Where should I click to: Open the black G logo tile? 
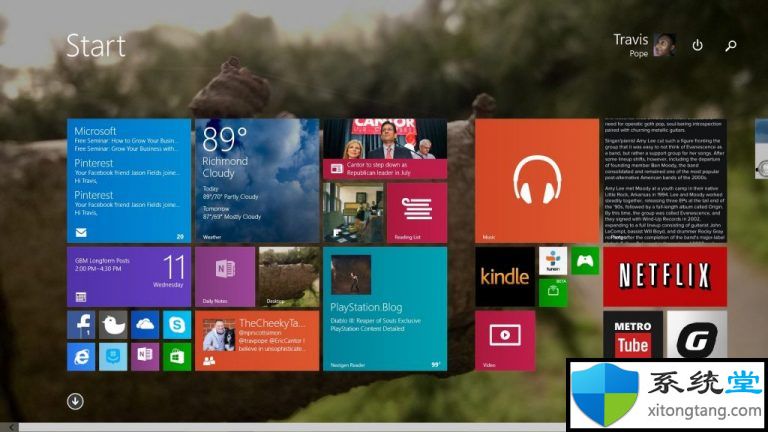(697, 335)
